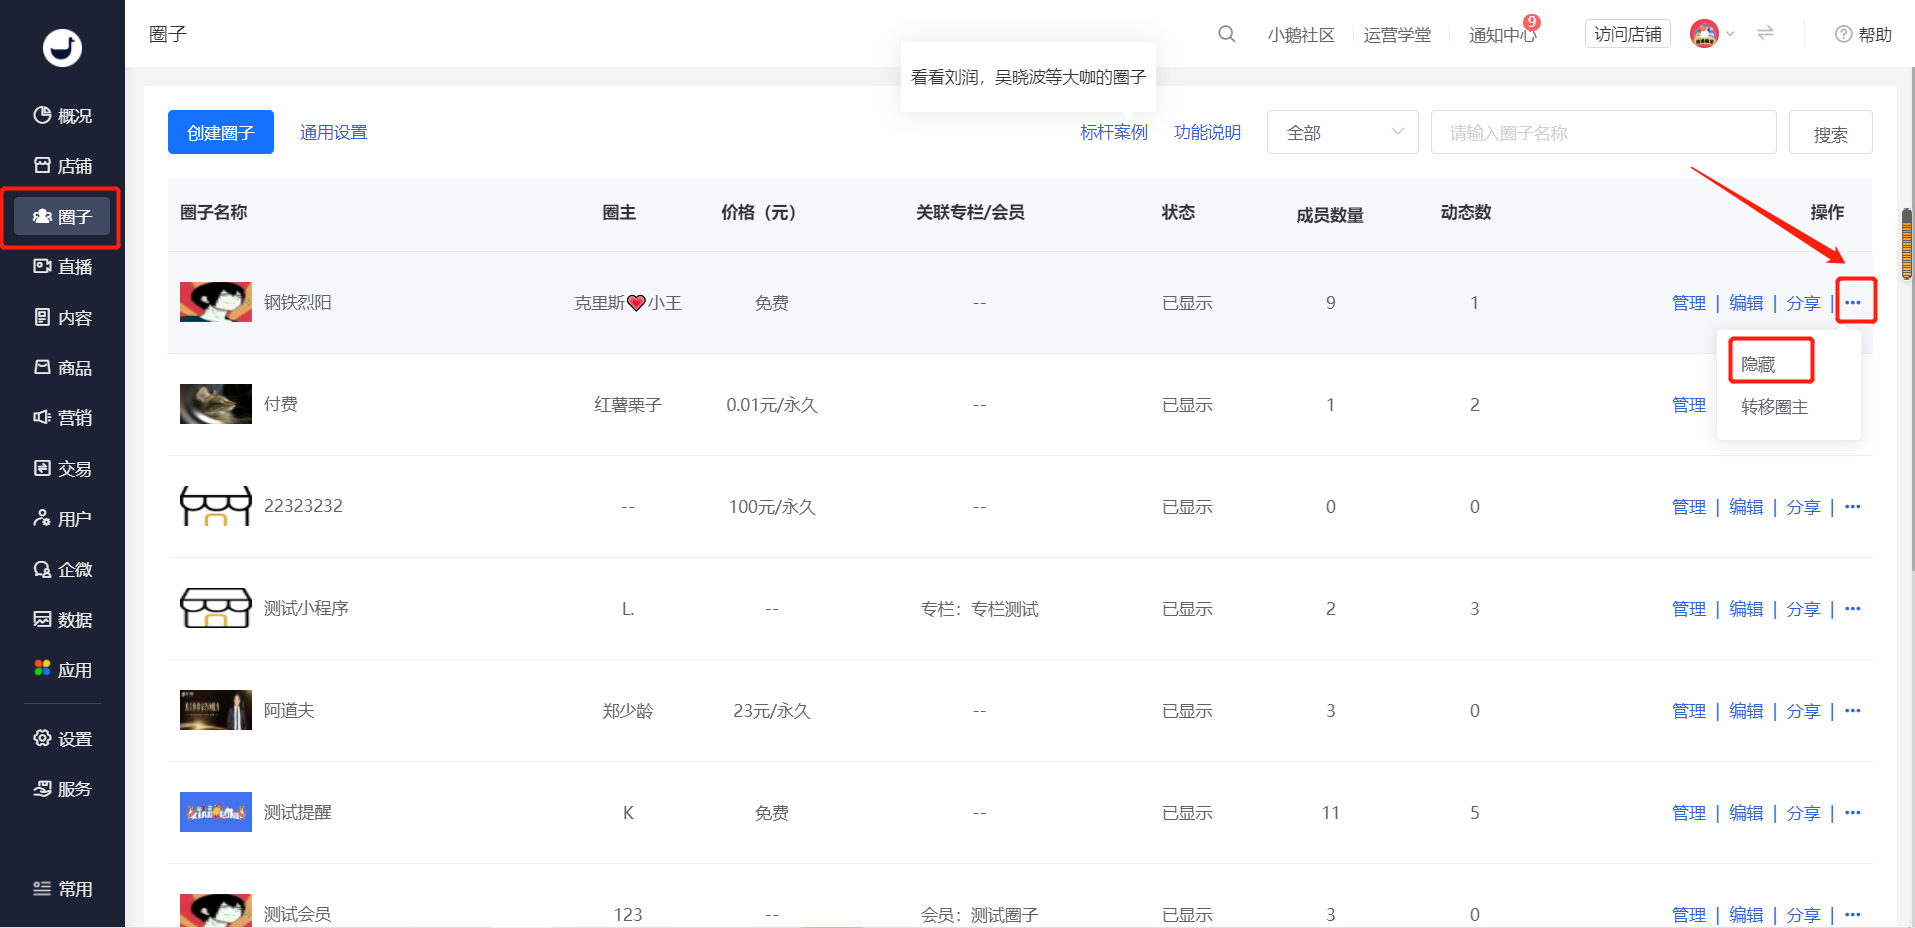
Task: Choose 隐藏 from the dropdown menu
Action: (x=1758, y=364)
